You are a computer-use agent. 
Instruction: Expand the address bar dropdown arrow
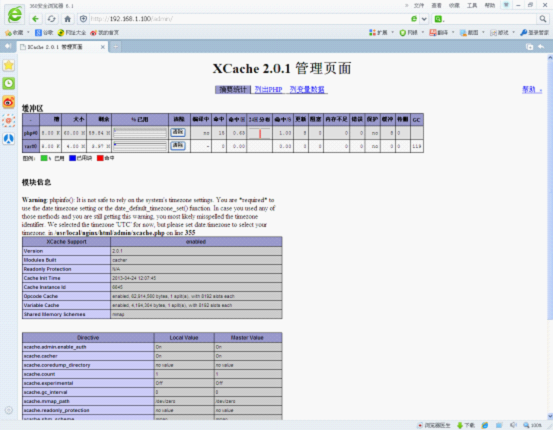[x=424, y=19]
